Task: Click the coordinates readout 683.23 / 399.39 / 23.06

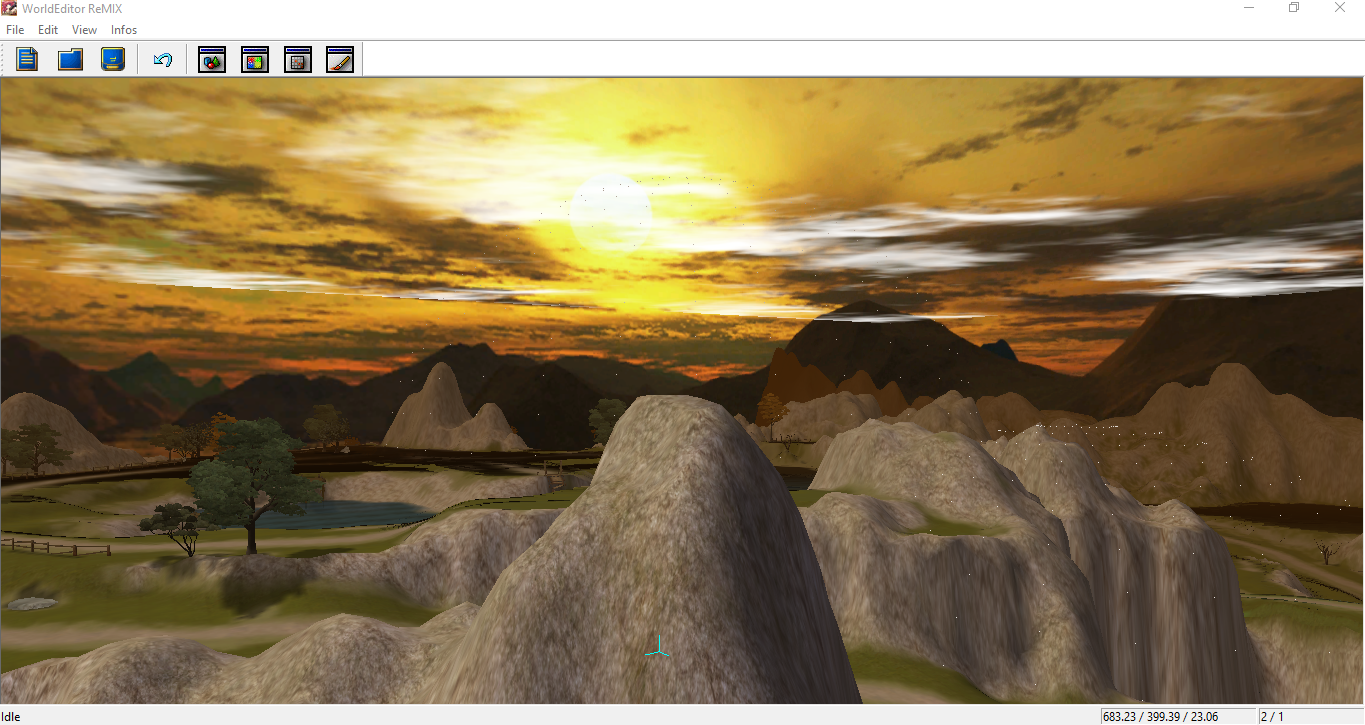Action: [x=1160, y=716]
